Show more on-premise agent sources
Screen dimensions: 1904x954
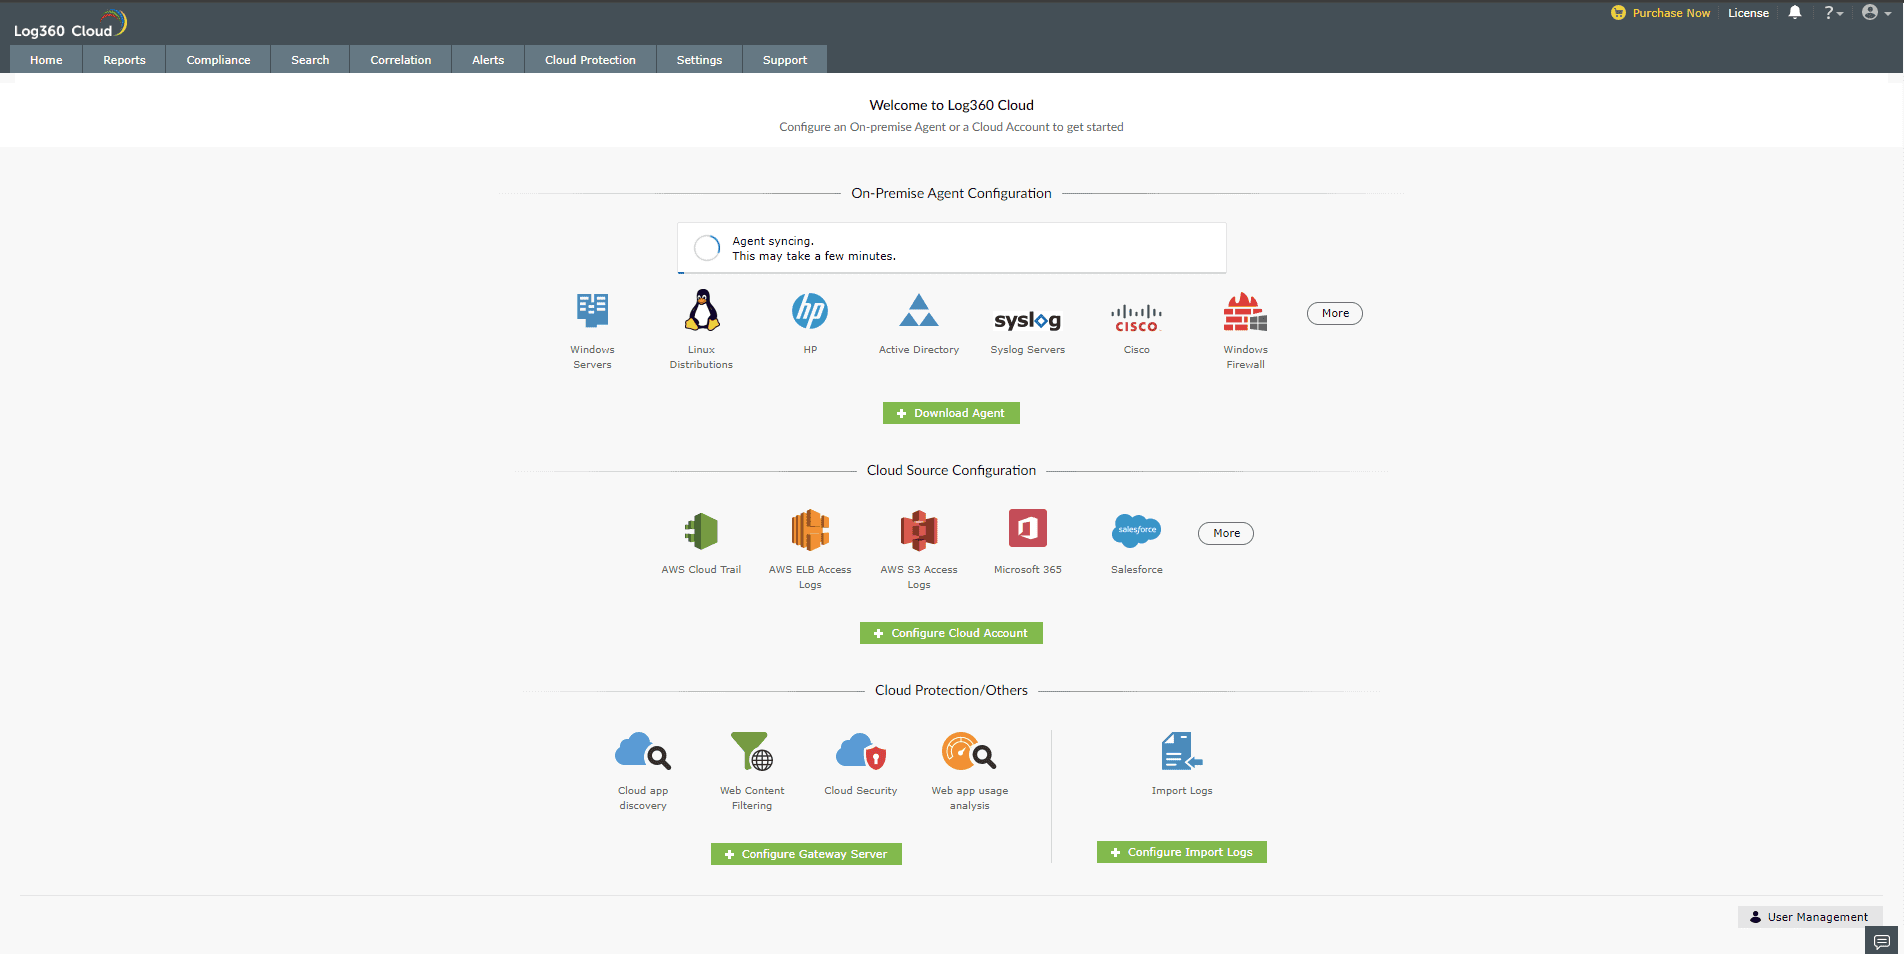(1335, 313)
